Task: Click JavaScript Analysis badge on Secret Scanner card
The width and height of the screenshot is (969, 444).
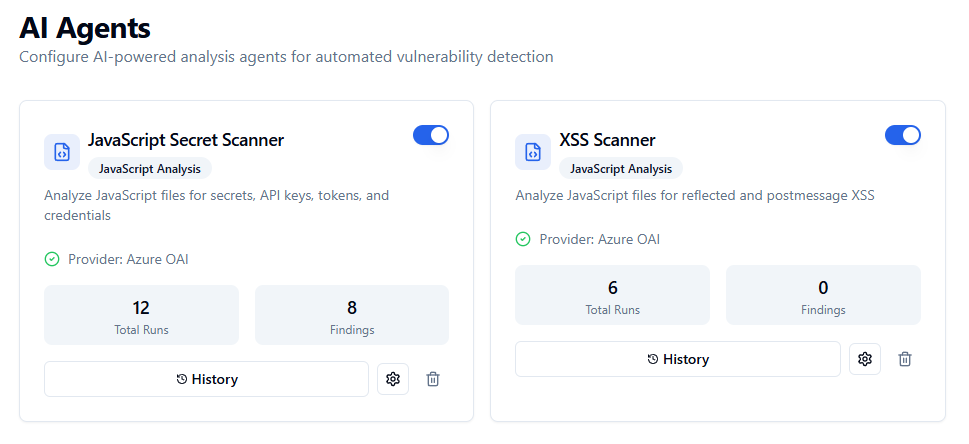Action: pos(150,169)
